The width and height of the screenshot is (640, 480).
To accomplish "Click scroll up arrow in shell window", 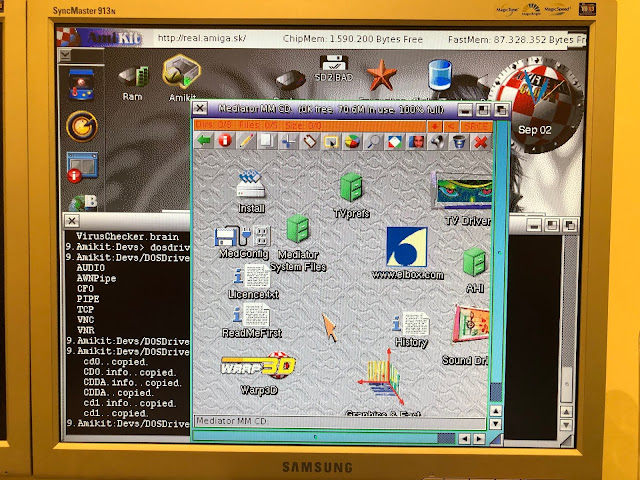I will coord(566,412).
